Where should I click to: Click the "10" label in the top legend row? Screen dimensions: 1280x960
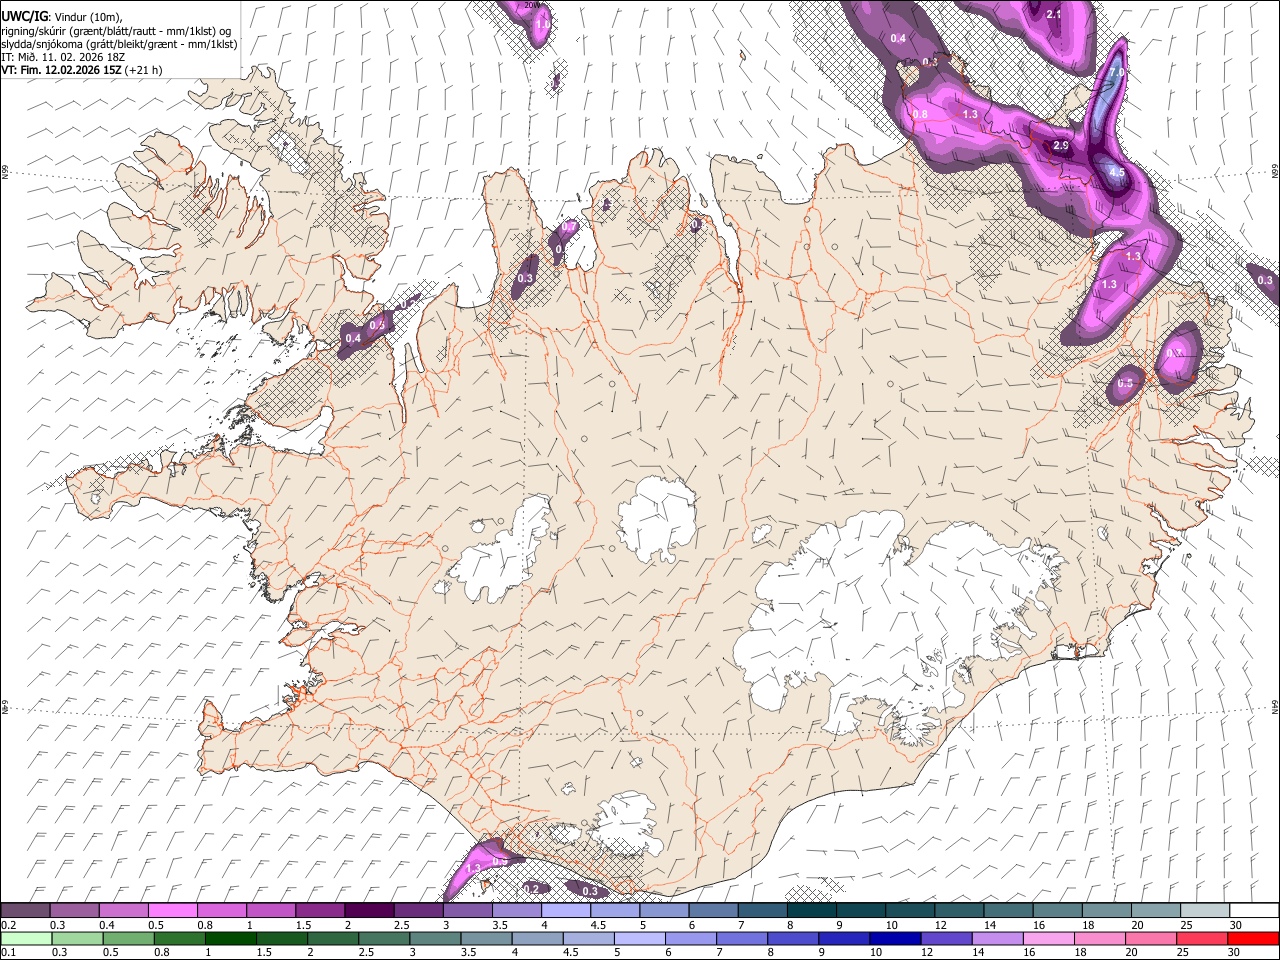tap(892, 925)
